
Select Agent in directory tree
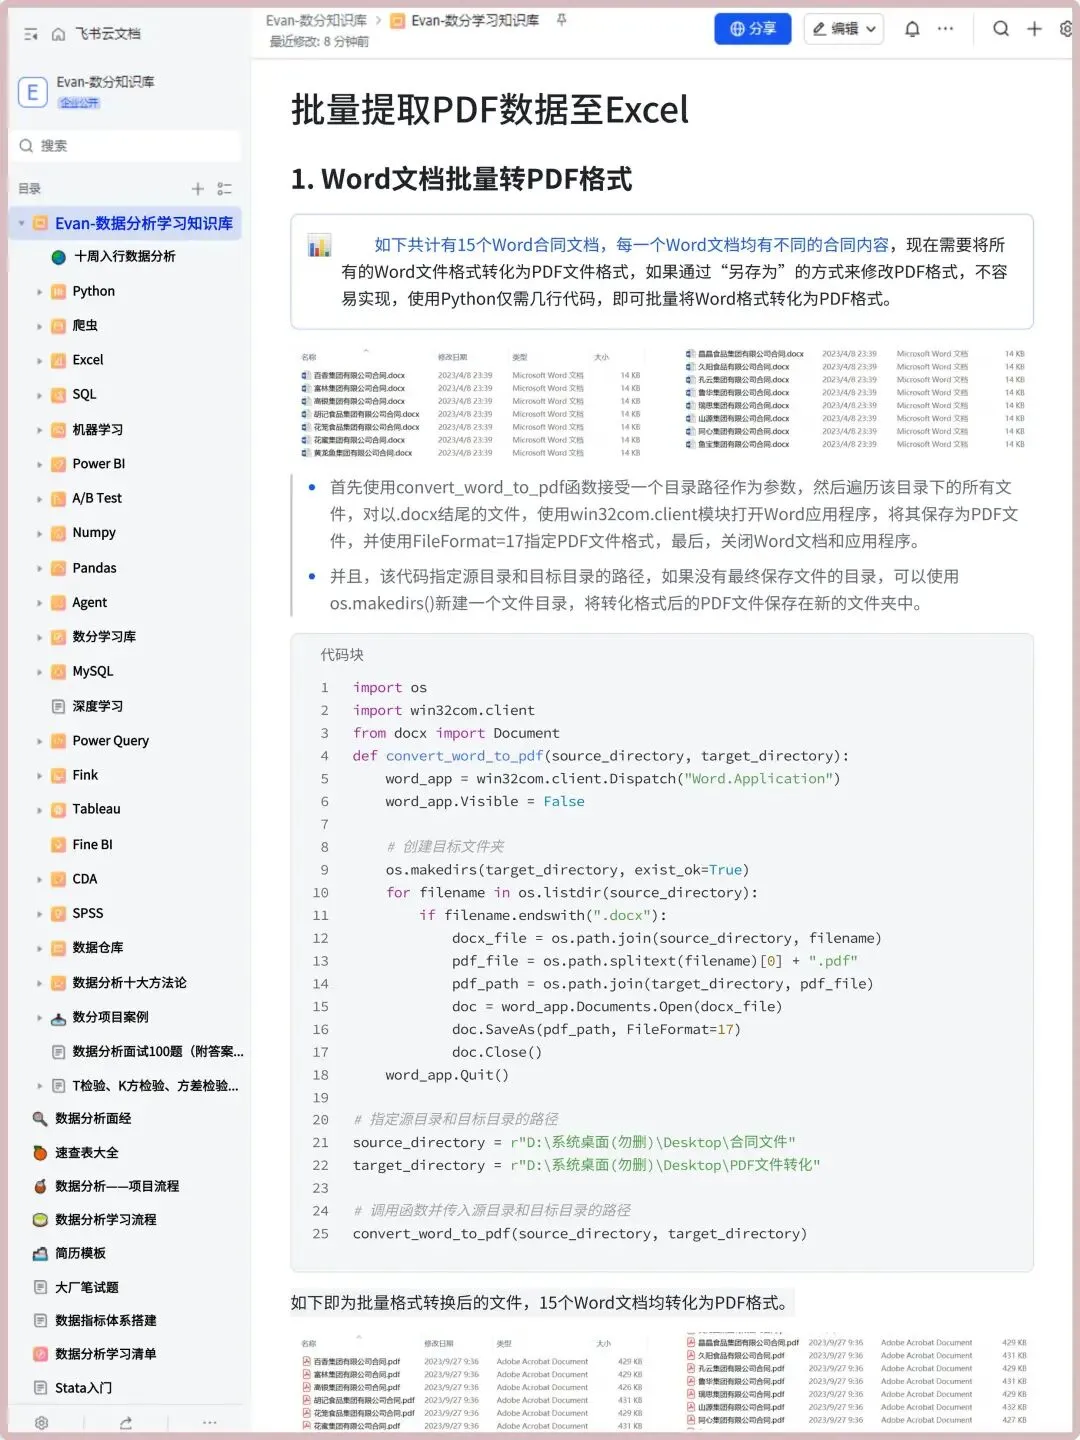(89, 603)
